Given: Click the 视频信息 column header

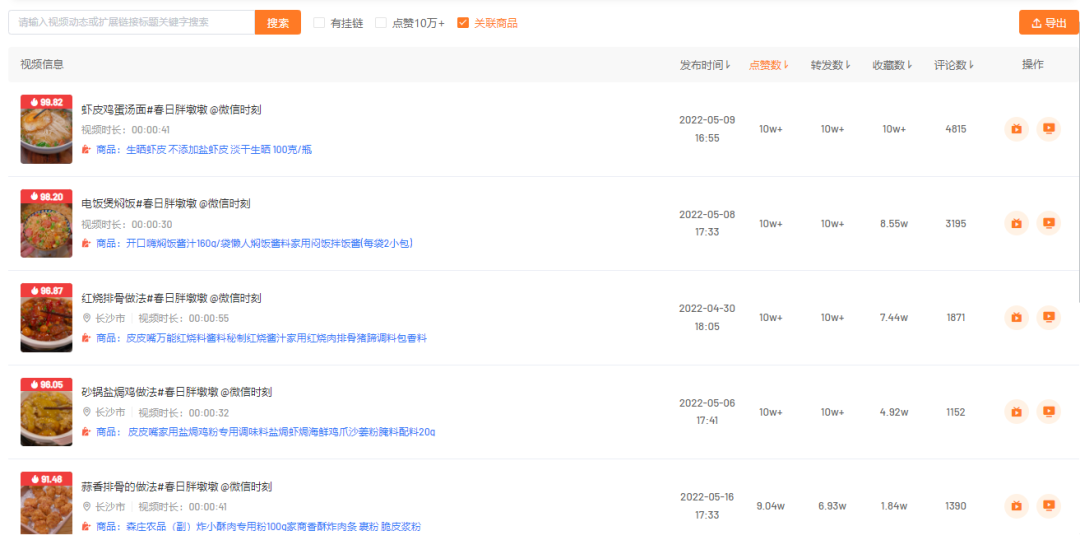Looking at the screenshot, I should pos(42,65).
